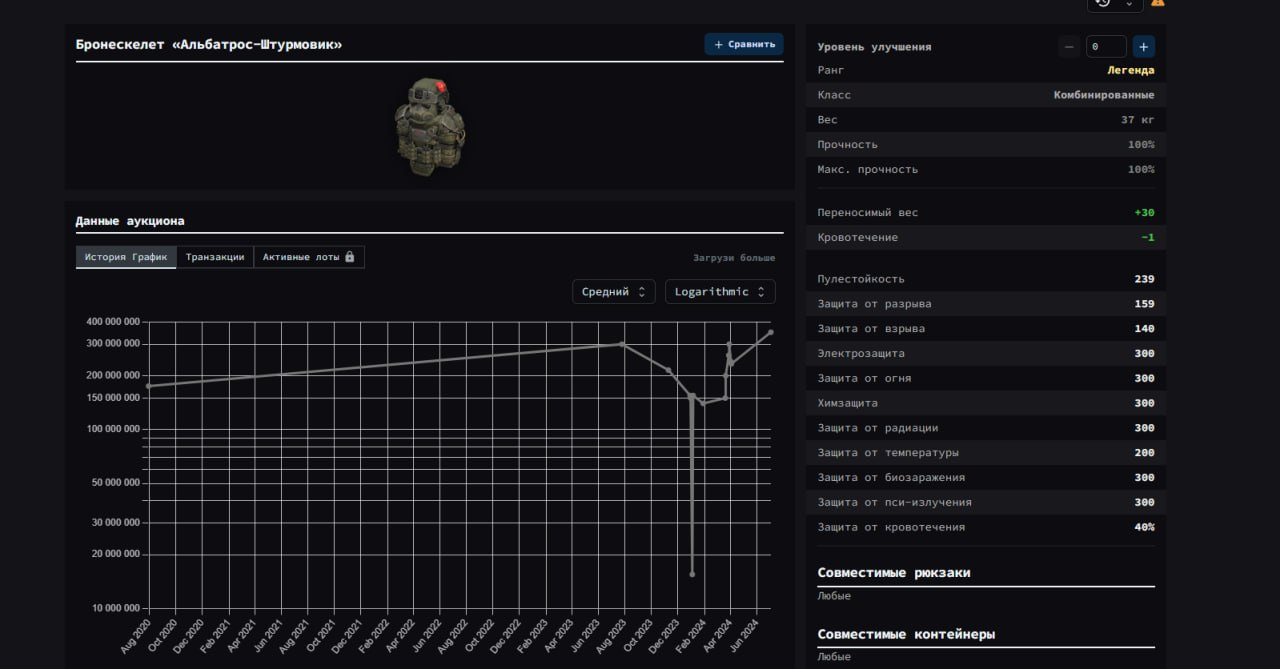This screenshot has width=1280, height=669.
Task: Click the orange warning triangle icon
Action: [1158, 3]
